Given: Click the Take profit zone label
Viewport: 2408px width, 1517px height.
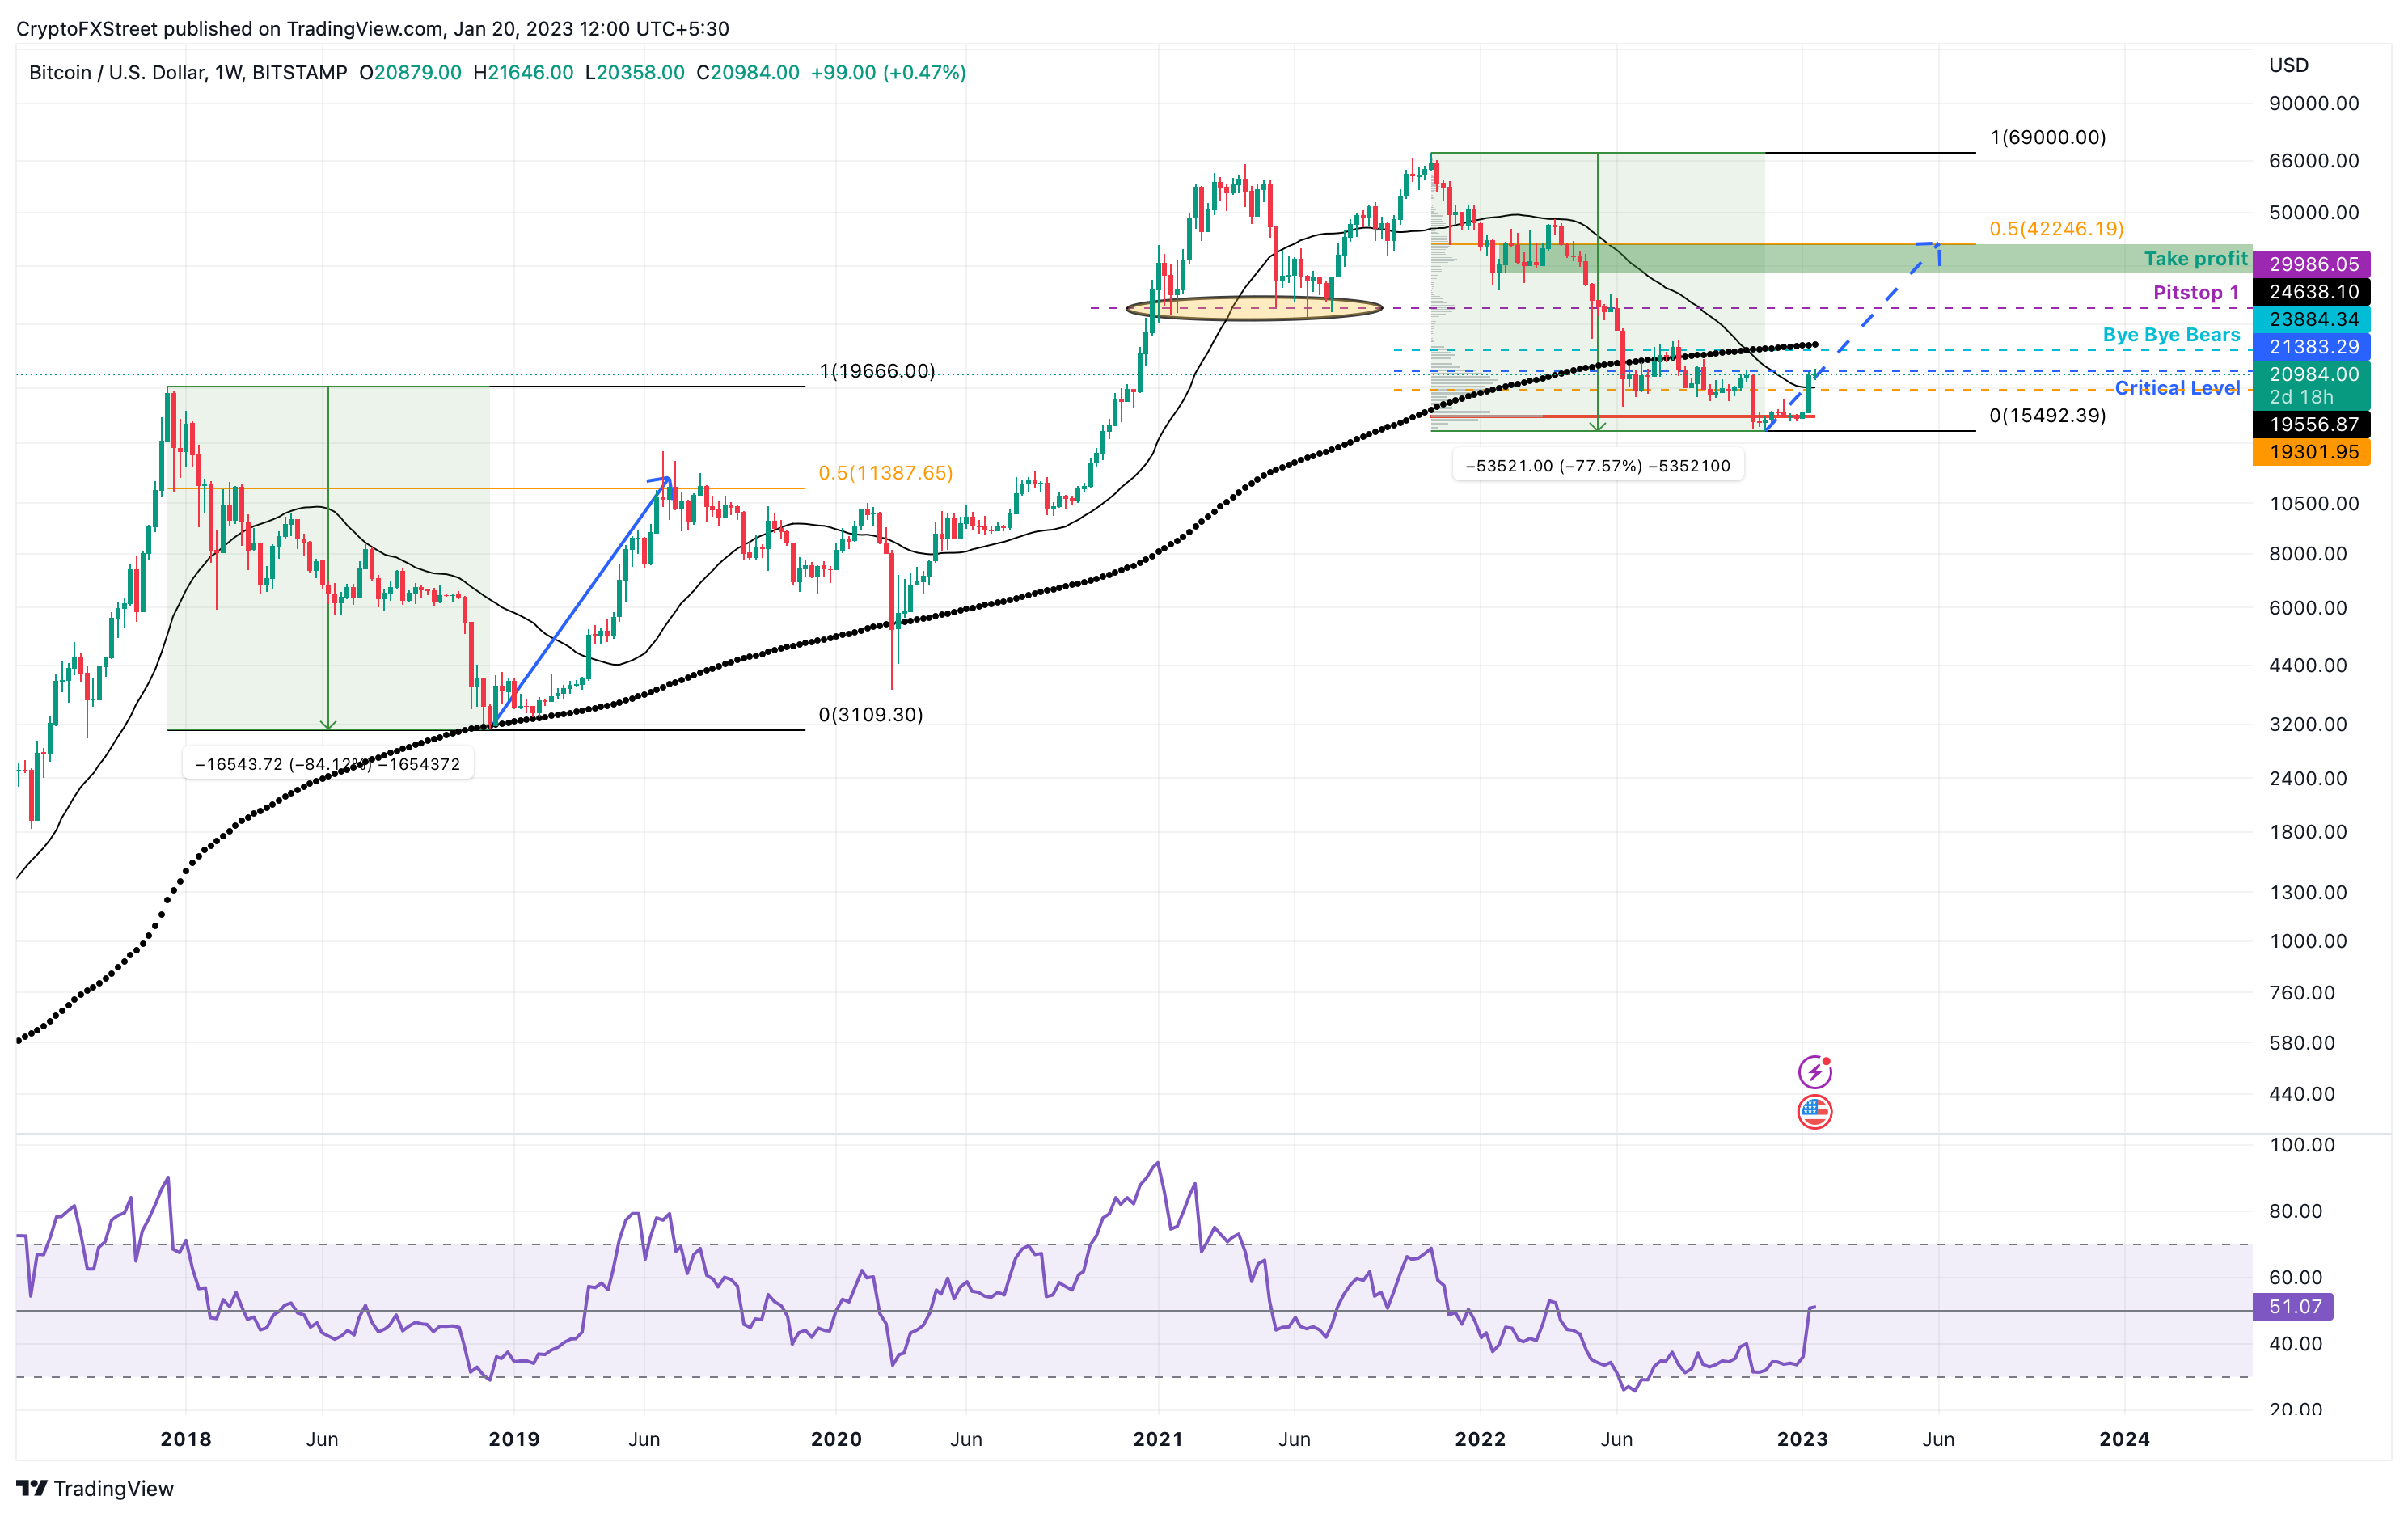Looking at the screenshot, I should 2195,259.
